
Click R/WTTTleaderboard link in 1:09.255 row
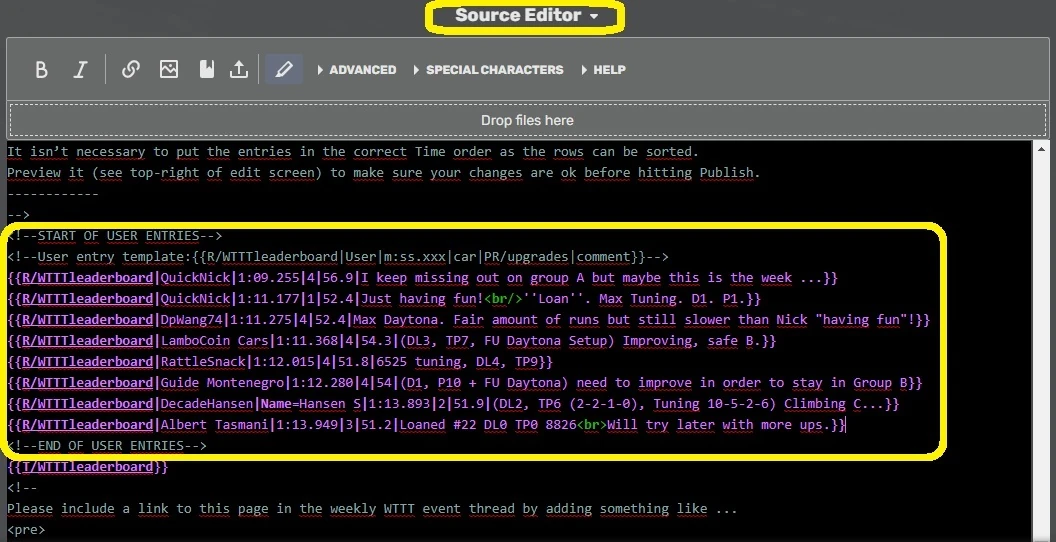tap(88, 277)
